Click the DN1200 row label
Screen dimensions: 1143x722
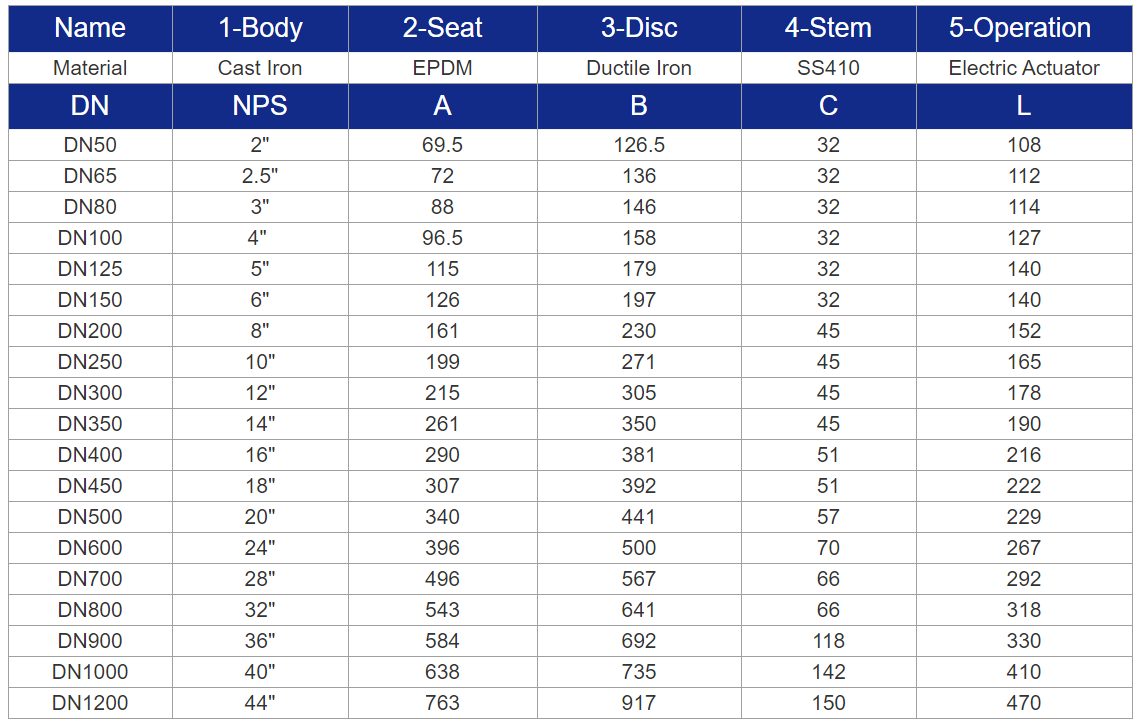(x=90, y=703)
